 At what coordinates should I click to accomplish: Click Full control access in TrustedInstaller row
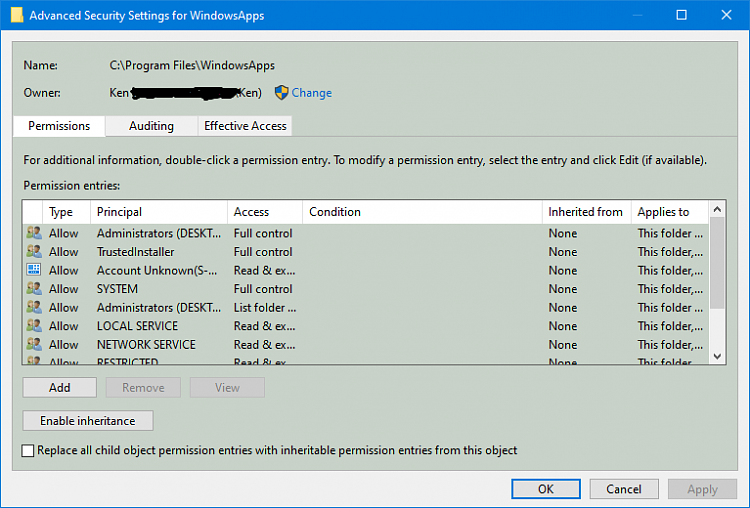point(263,252)
